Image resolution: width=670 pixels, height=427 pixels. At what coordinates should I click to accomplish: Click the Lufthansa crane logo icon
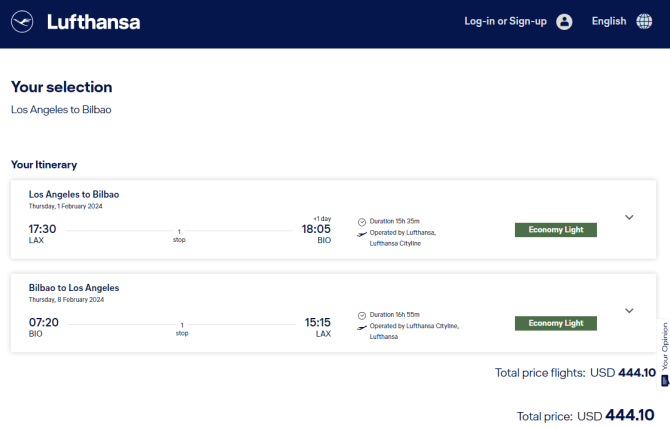[x=22, y=21]
